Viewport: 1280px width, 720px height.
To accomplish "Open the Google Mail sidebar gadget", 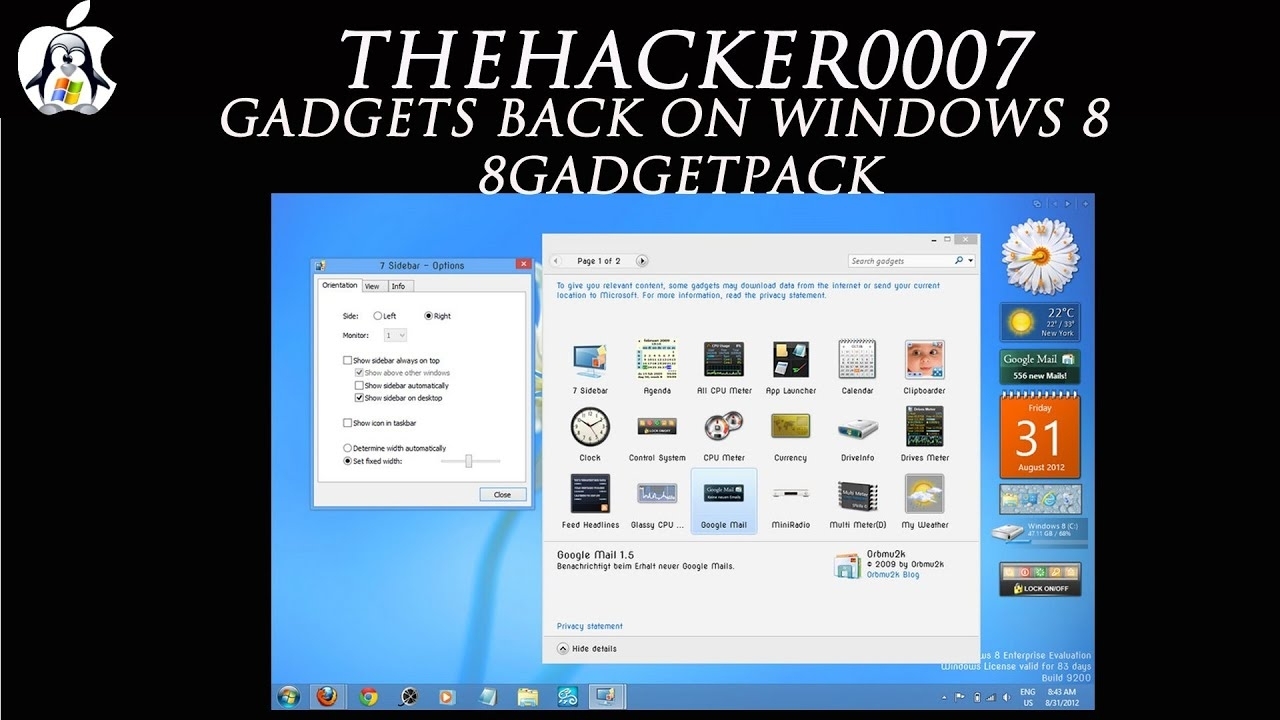I will (x=1040, y=367).
